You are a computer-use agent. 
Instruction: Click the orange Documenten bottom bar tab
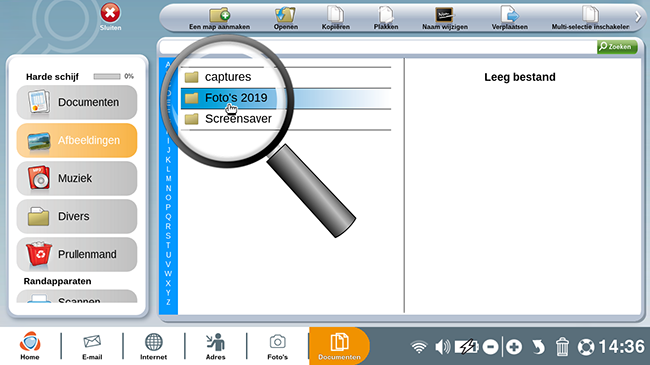click(339, 346)
